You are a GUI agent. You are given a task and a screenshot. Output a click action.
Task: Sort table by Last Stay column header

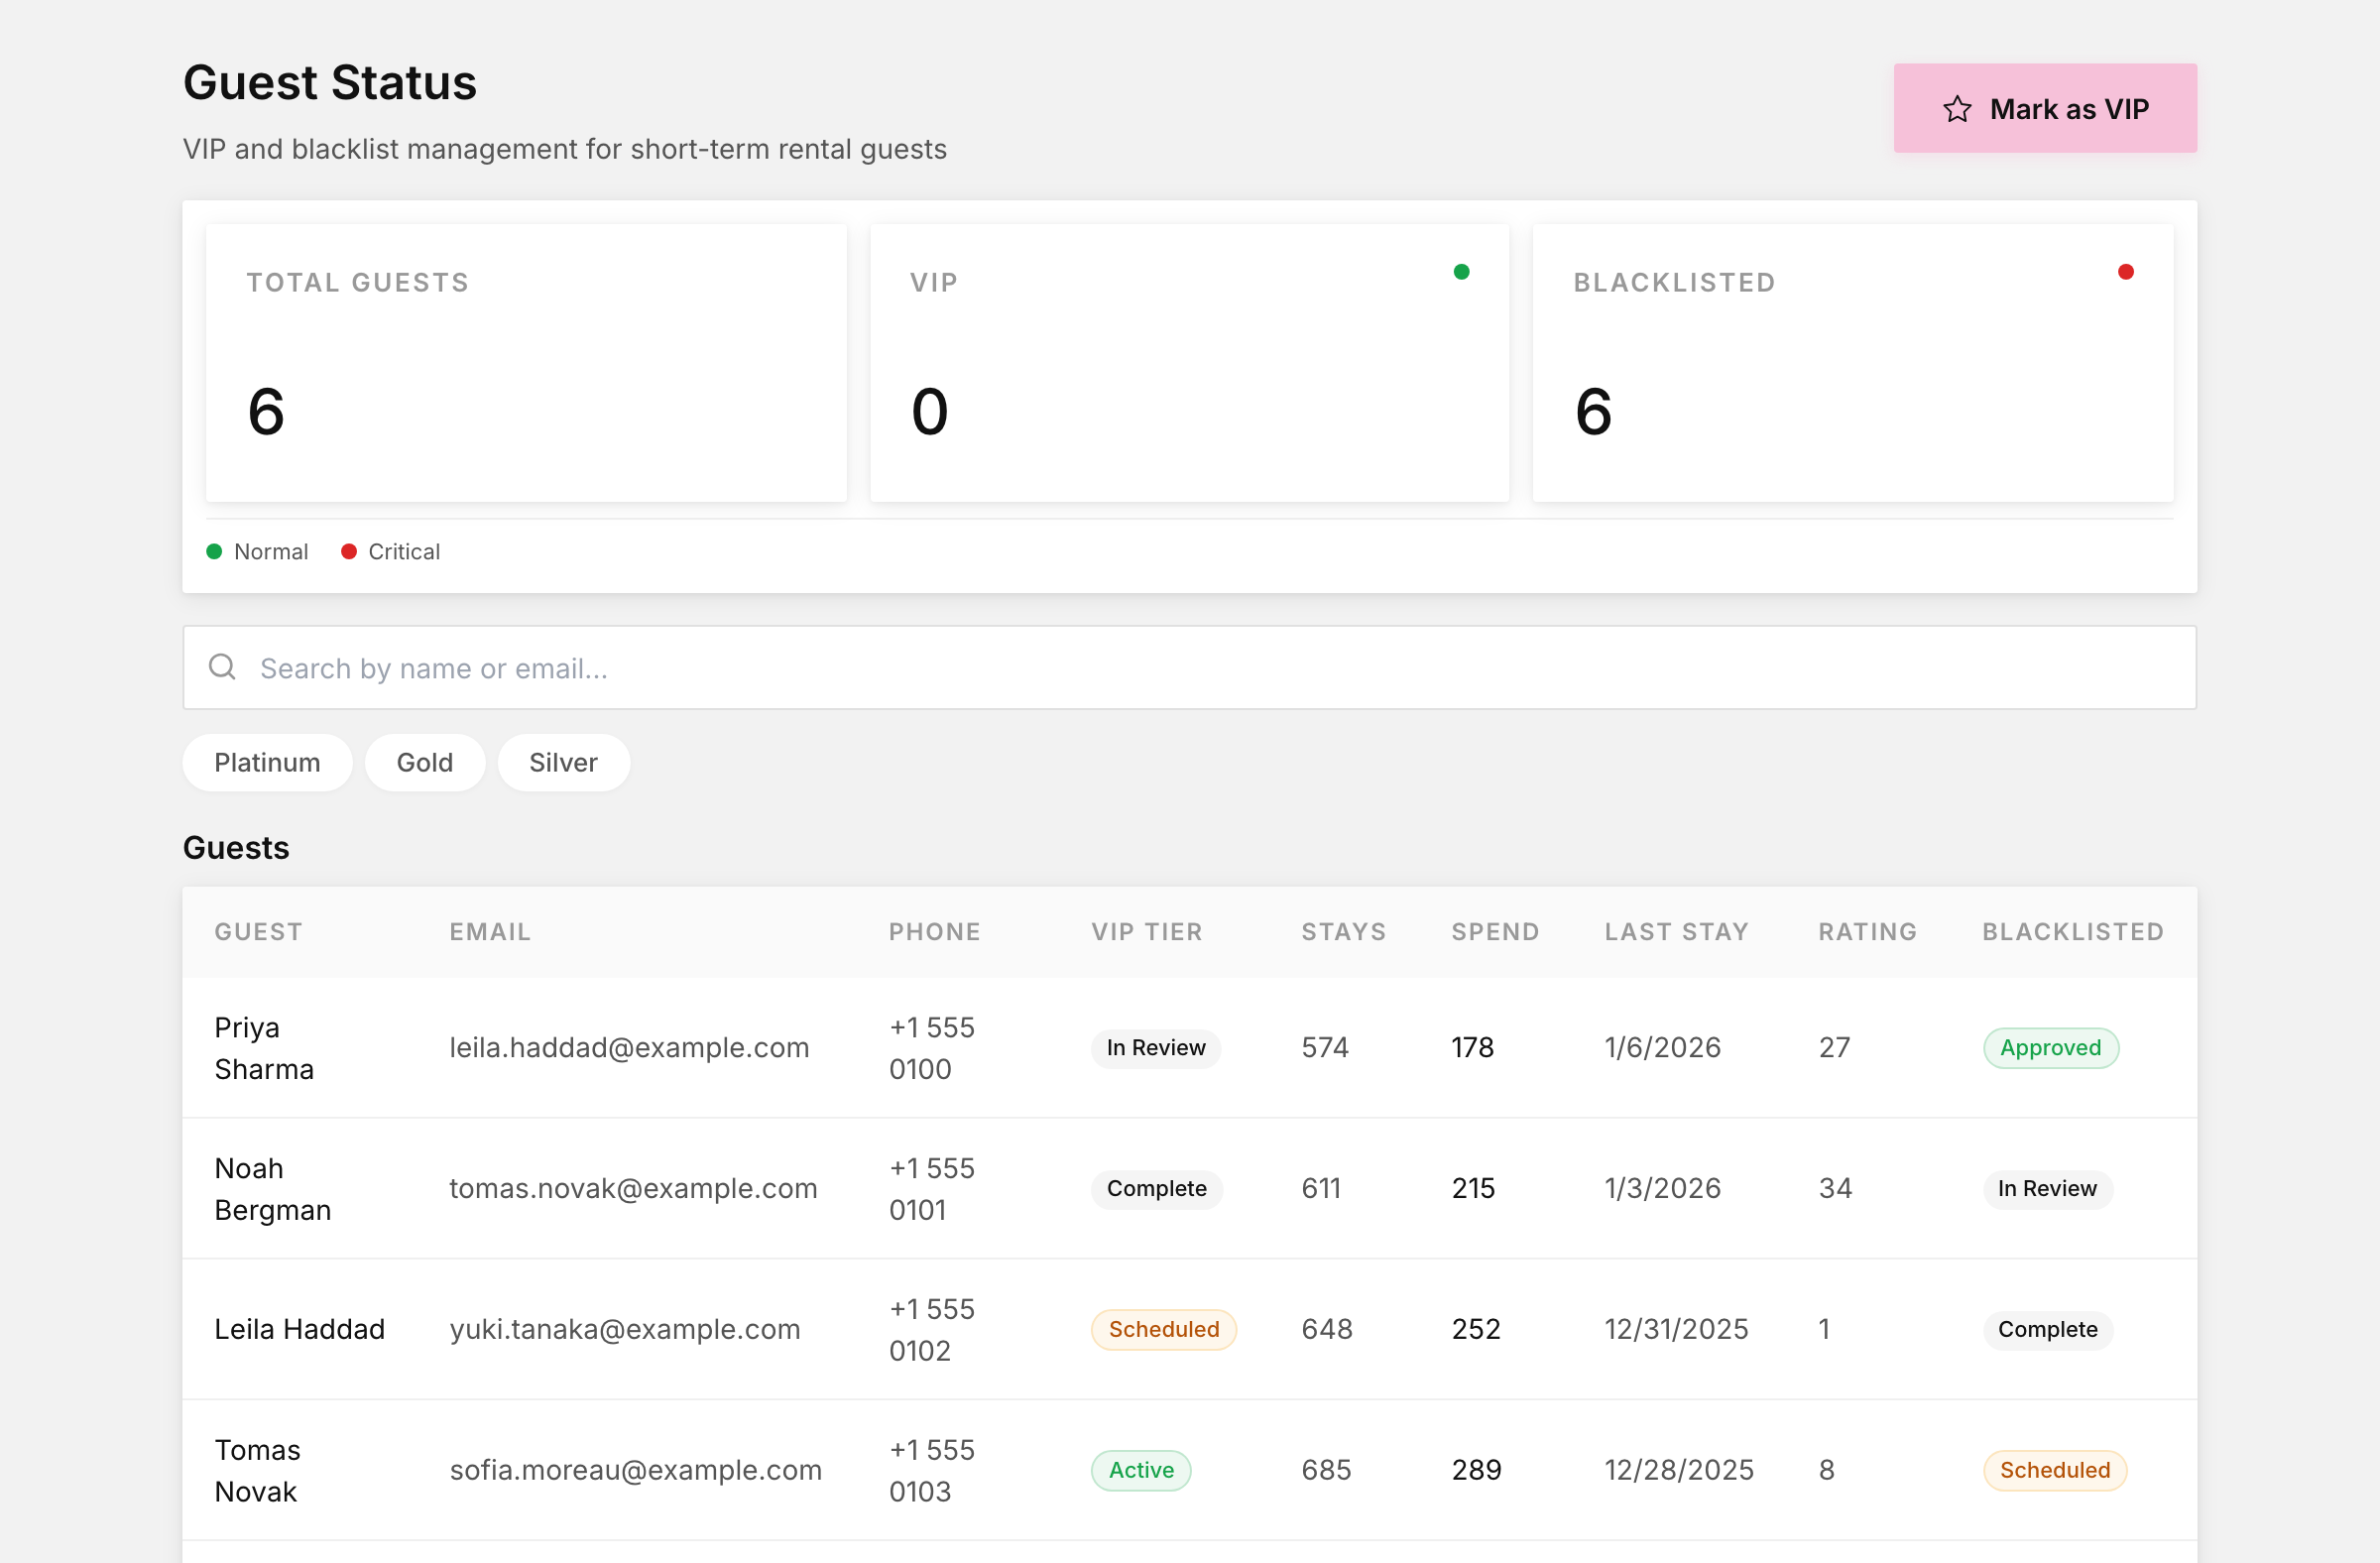[x=1676, y=932]
